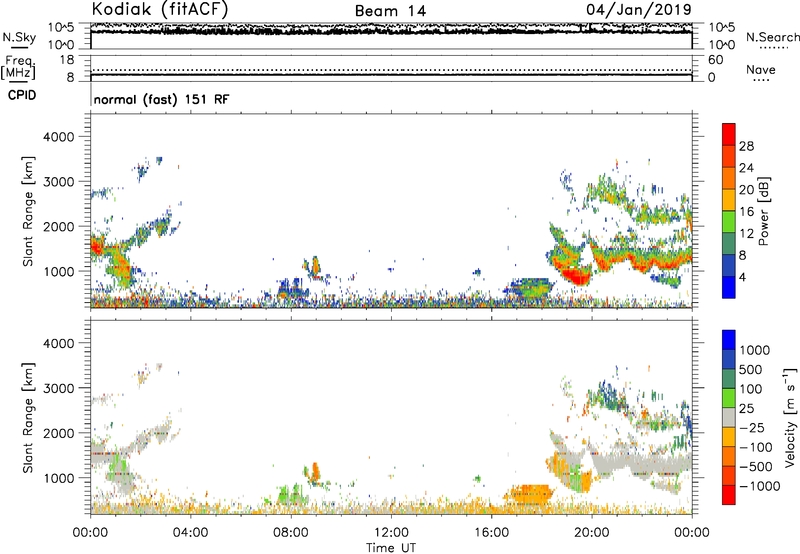Click the "16:00" time axis label

coord(491,533)
